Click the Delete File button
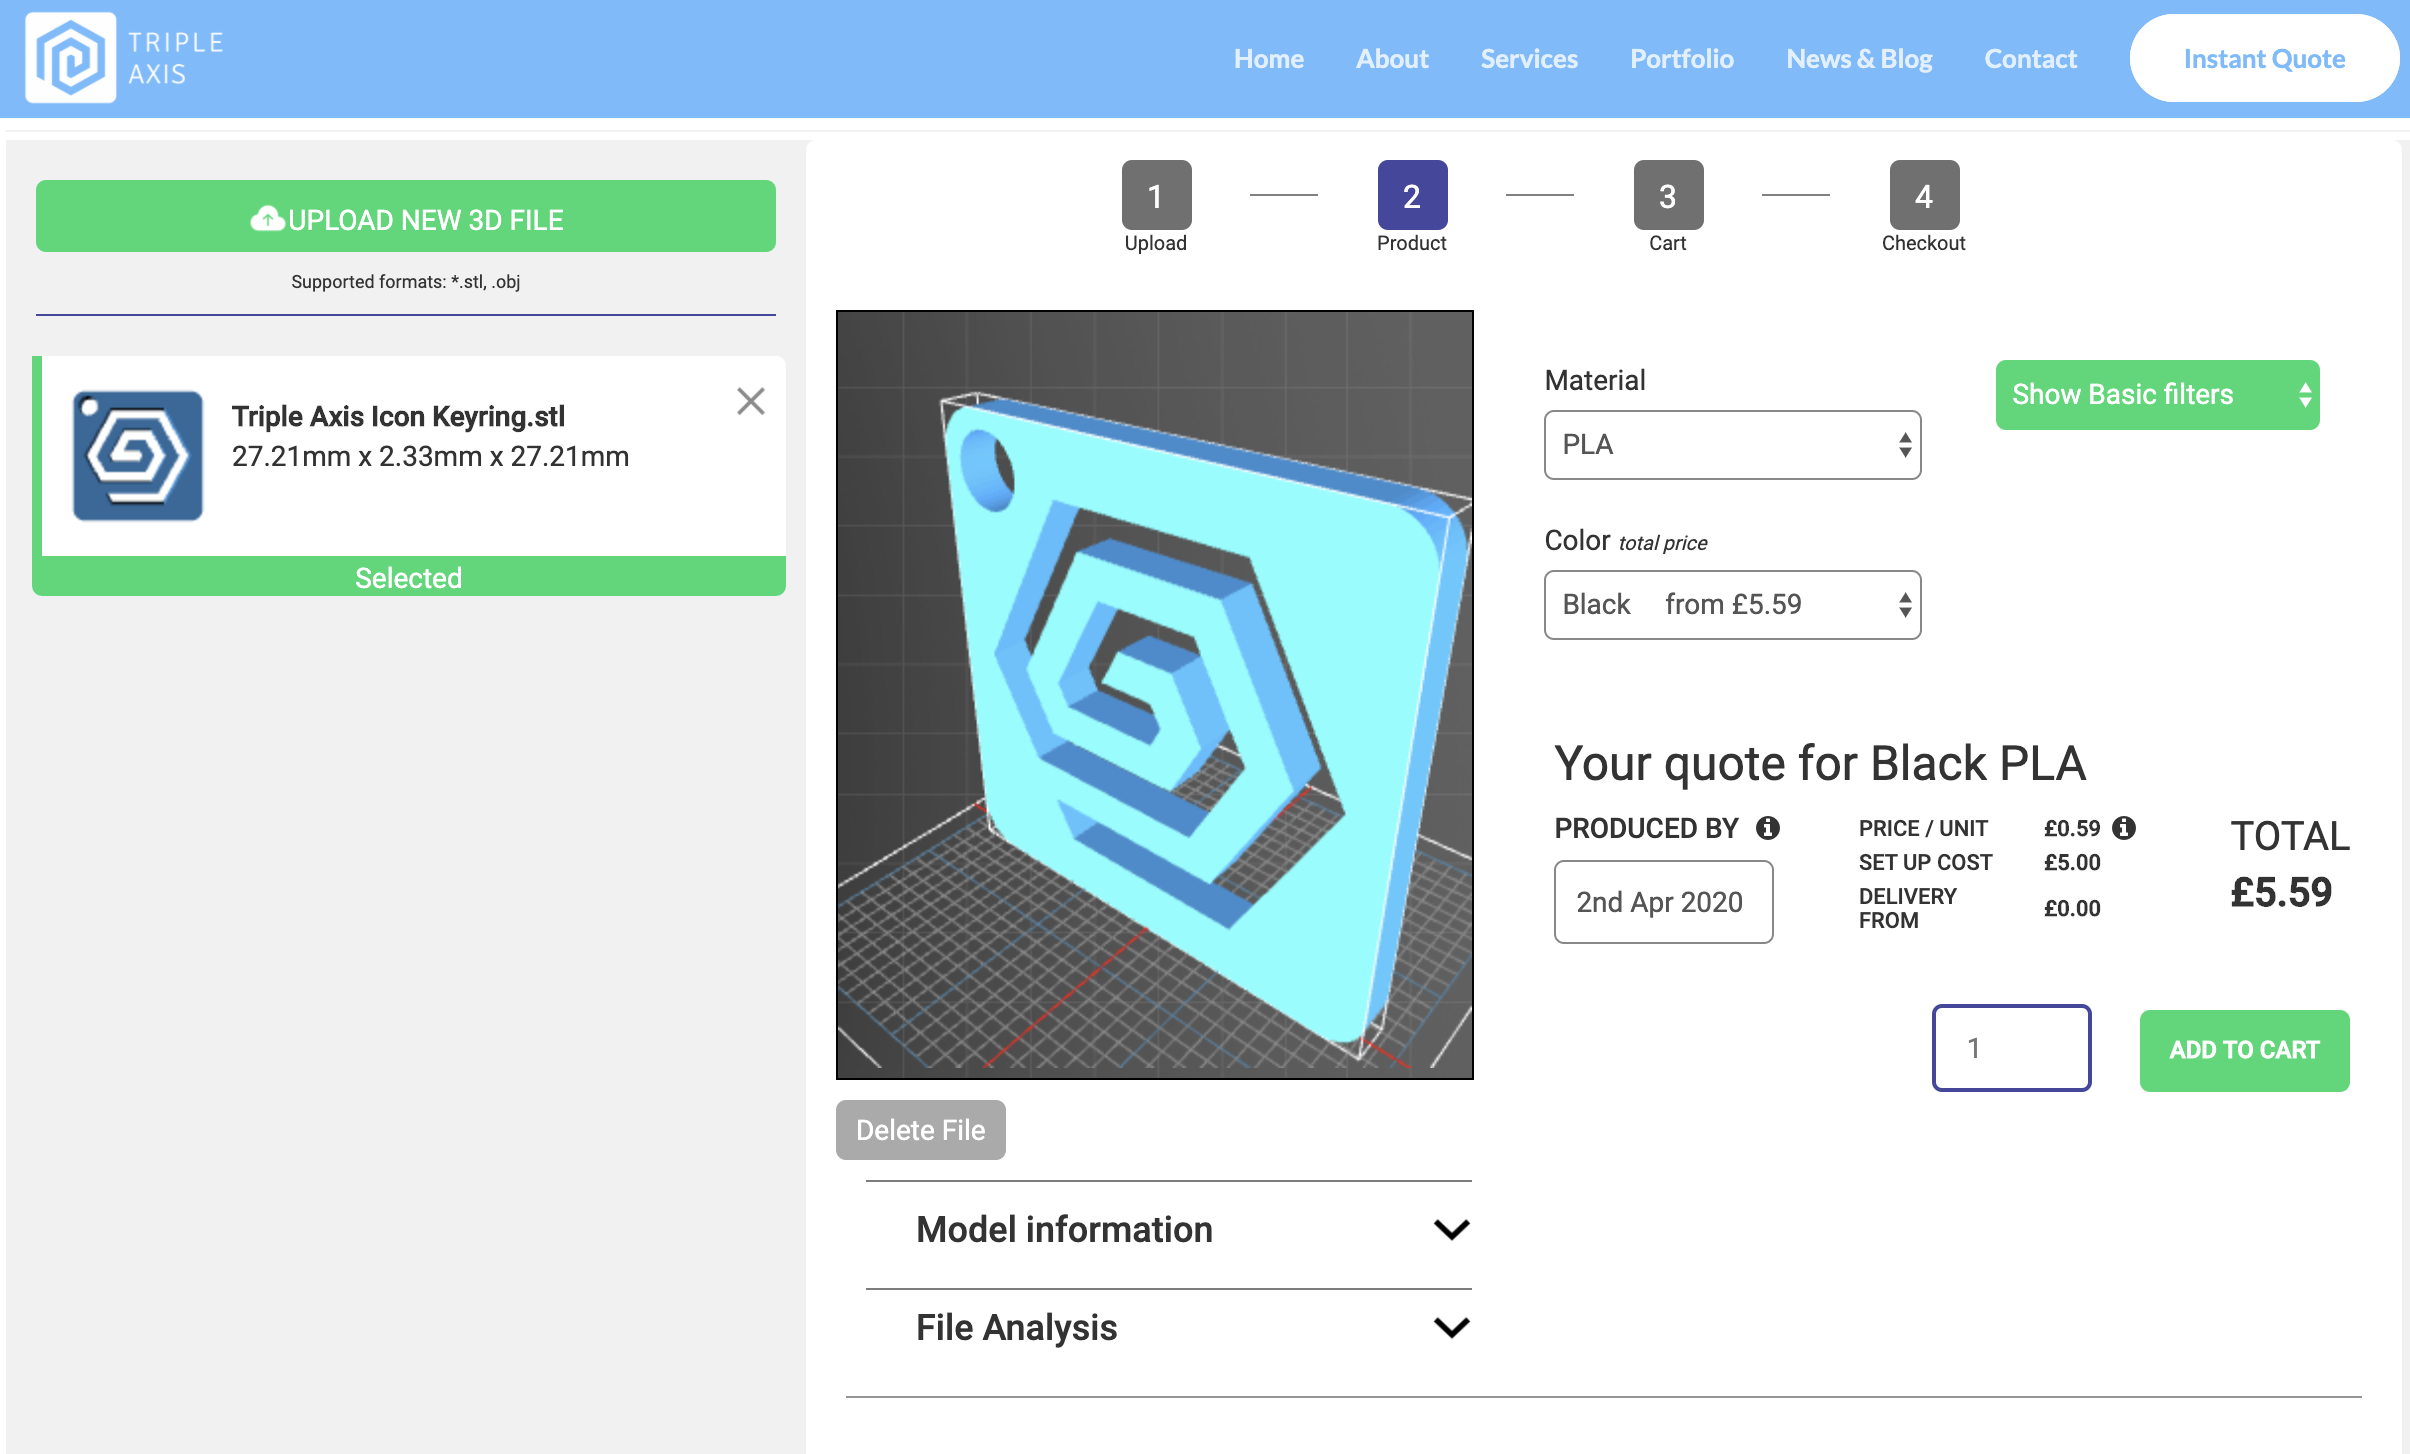The width and height of the screenshot is (2410, 1454). click(919, 1129)
